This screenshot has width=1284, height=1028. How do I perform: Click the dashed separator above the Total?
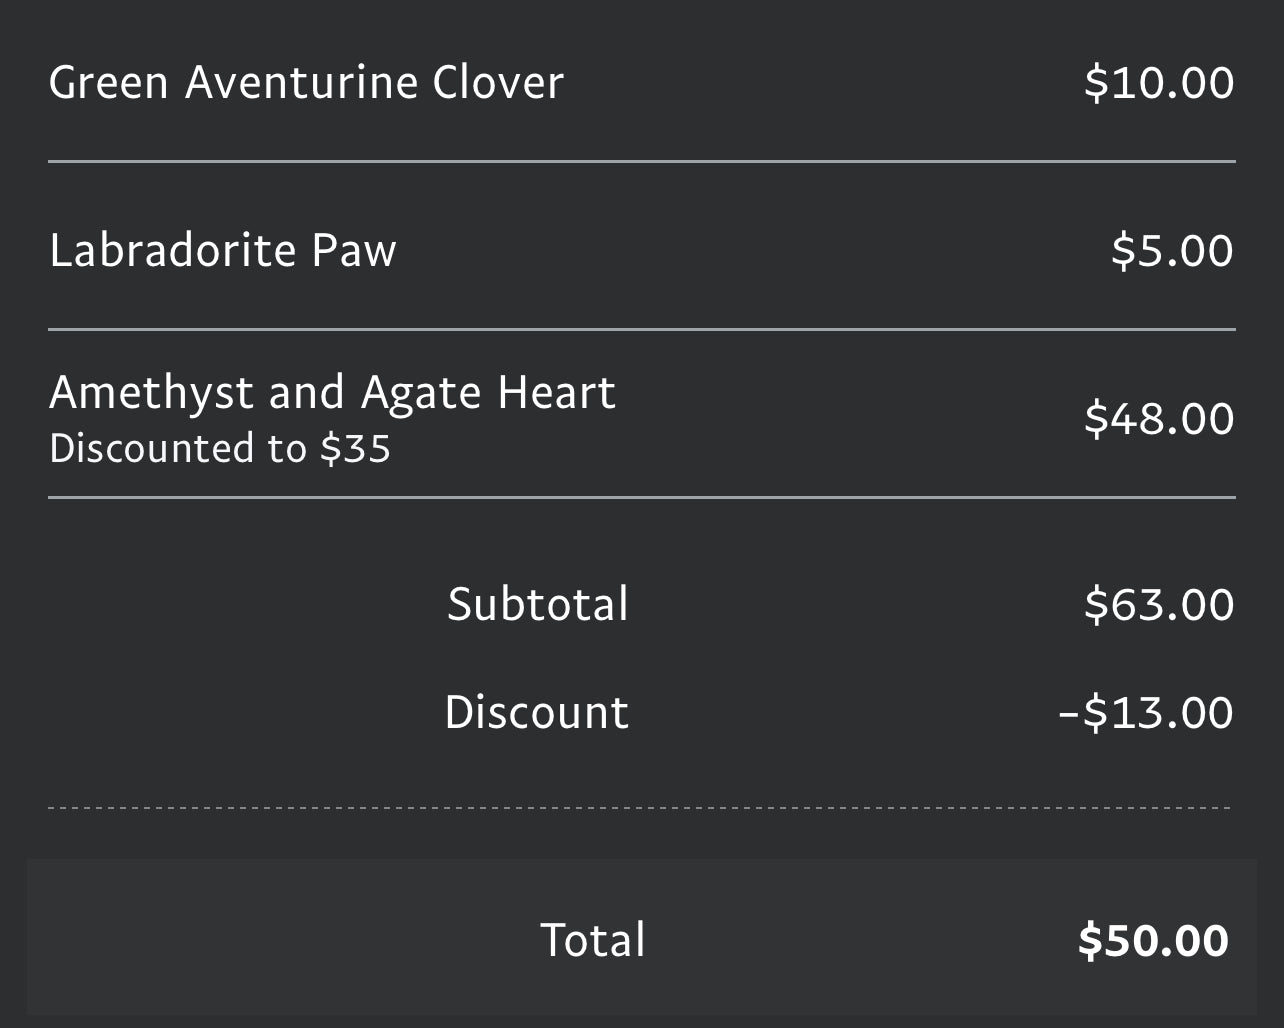click(x=640, y=808)
